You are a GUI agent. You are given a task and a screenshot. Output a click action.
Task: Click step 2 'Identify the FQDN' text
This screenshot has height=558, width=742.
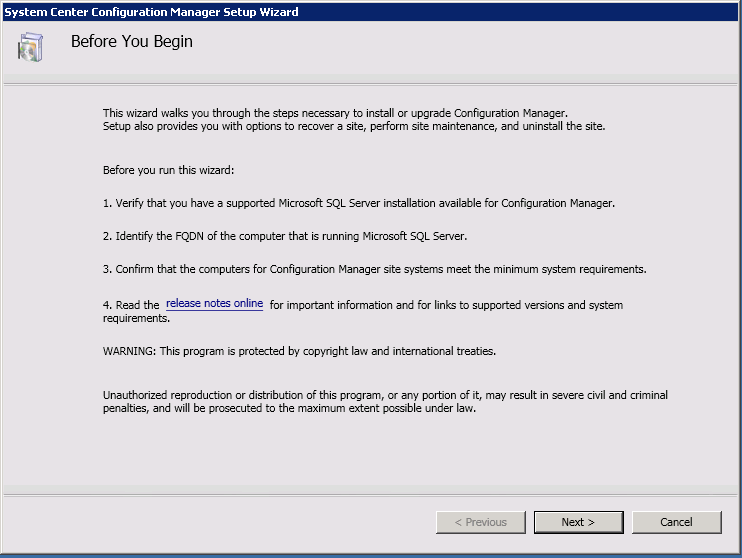point(285,236)
